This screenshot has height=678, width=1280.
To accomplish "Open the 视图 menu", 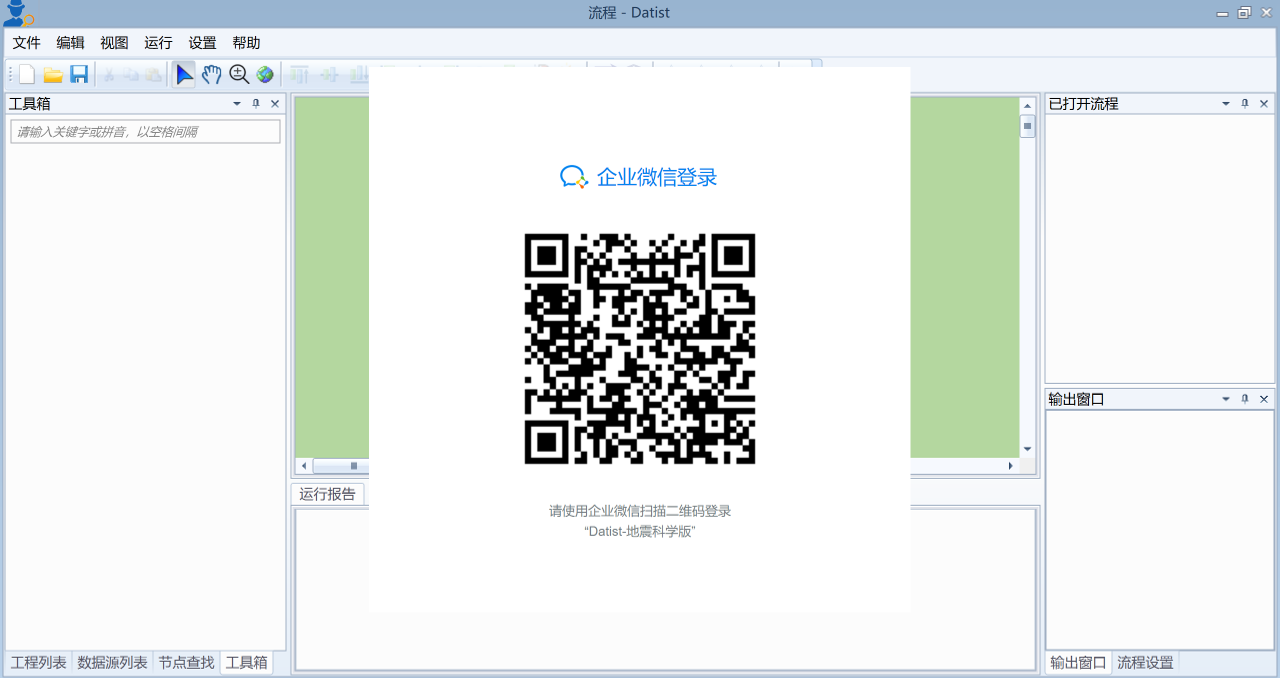I will point(115,43).
